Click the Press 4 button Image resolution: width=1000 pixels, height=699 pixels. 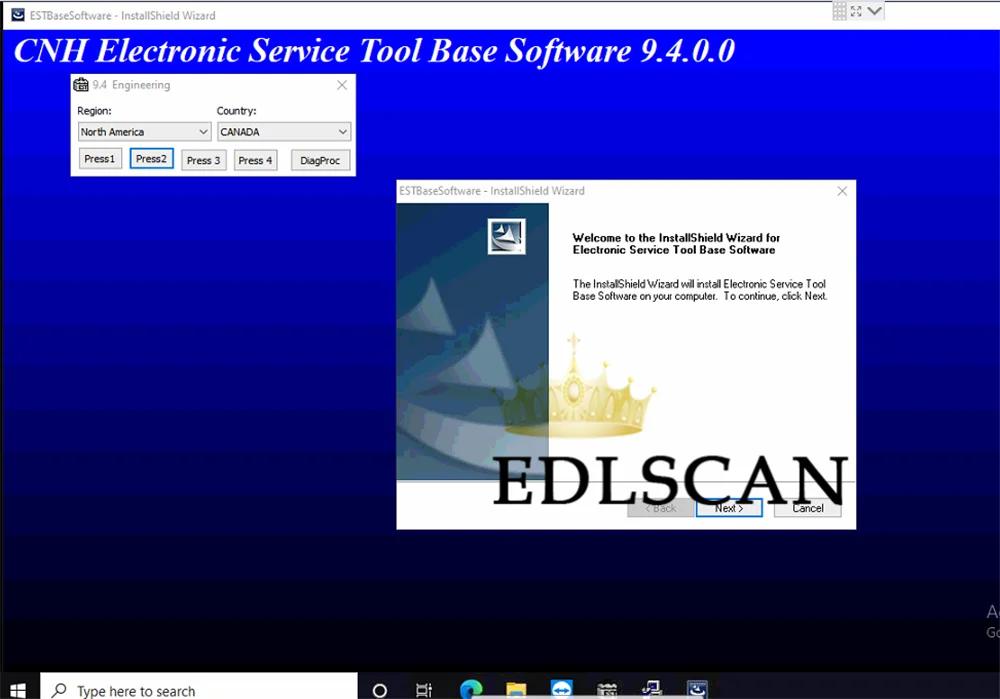click(x=255, y=160)
